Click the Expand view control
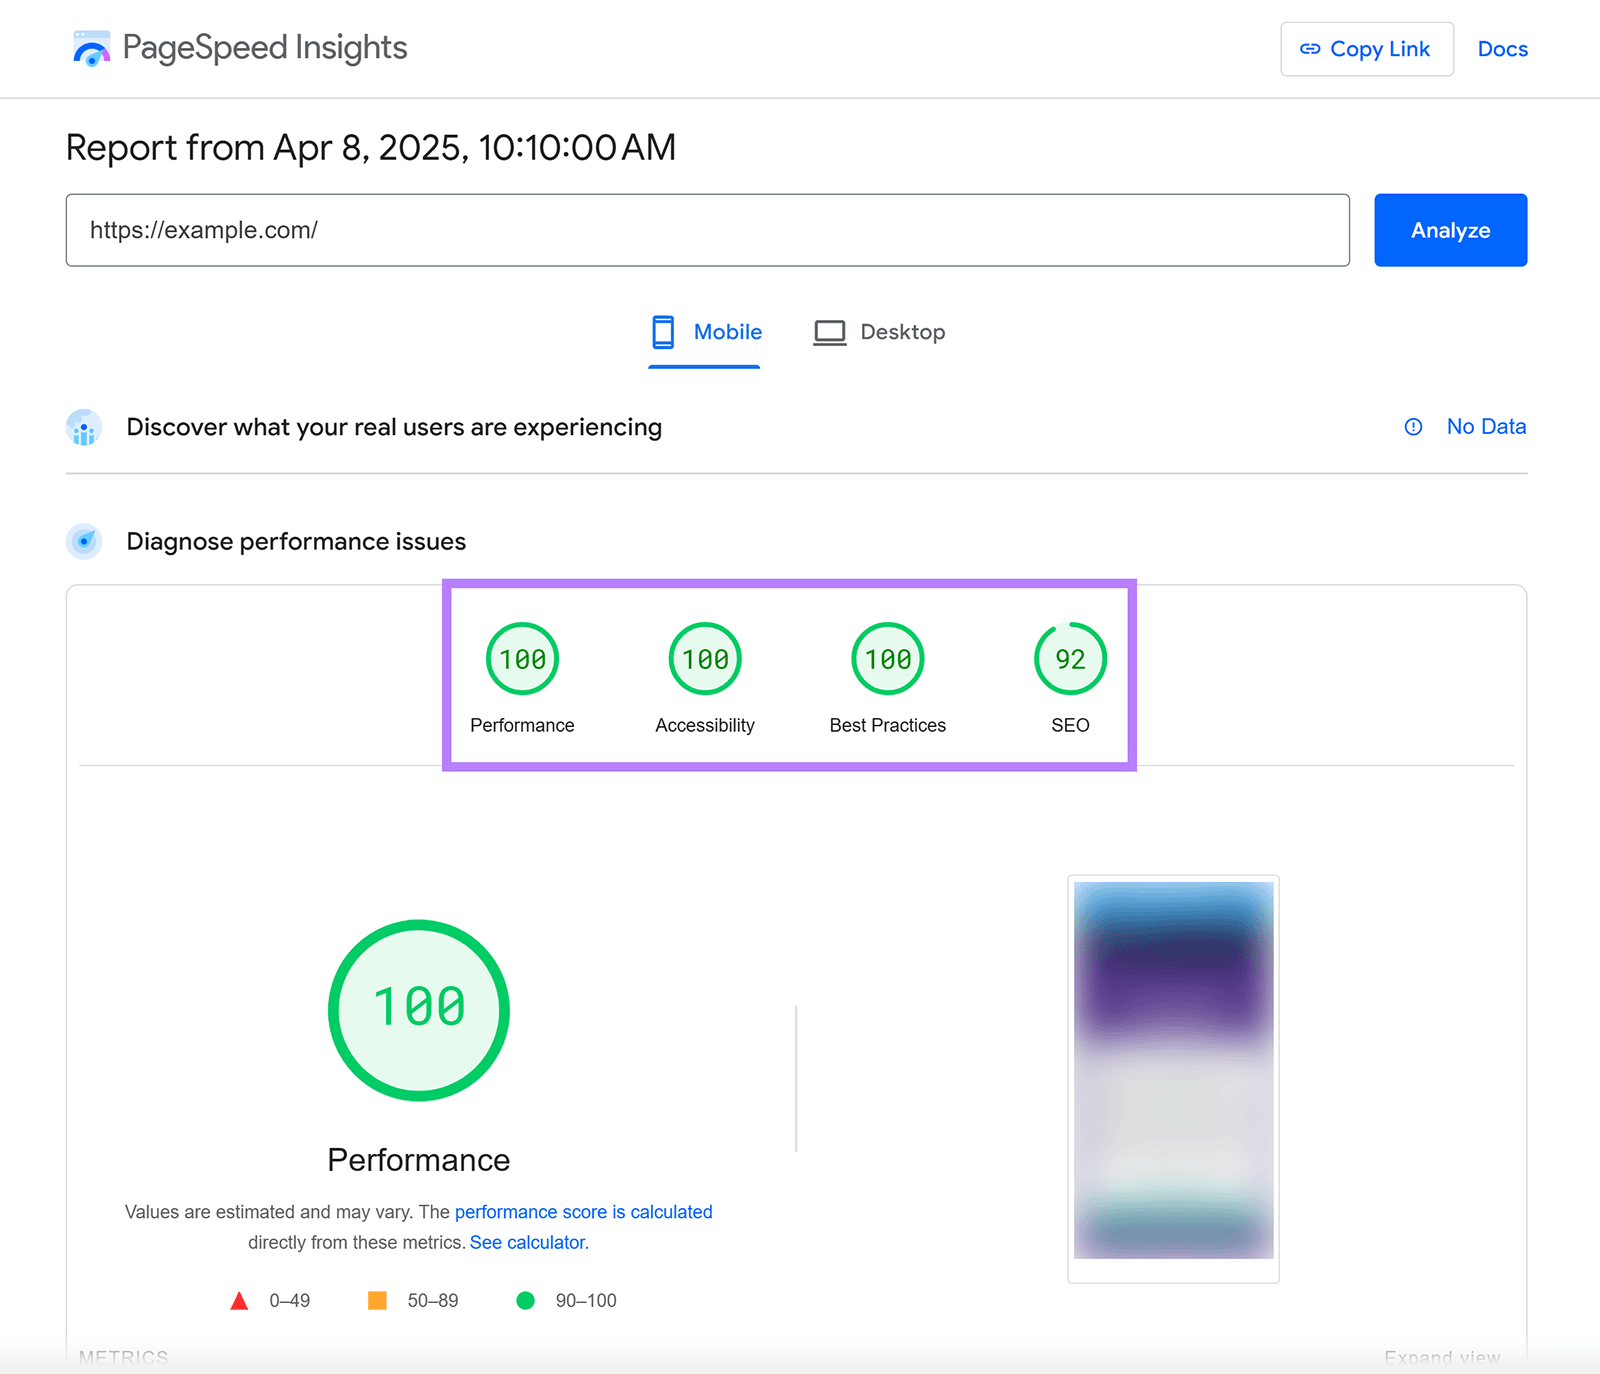Image resolution: width=1600 pixels, height=1374 pixels. coord(1441,1357)
